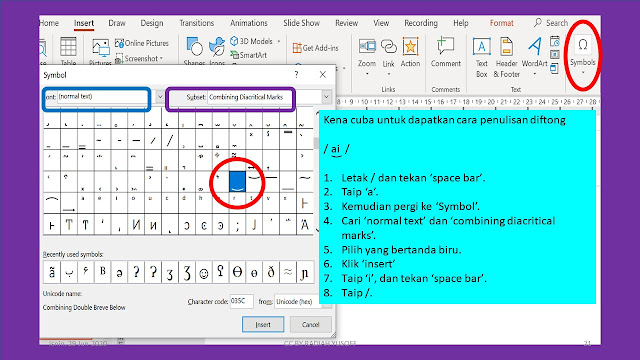Expand the Subset dropdown arrow
Viewport: 640px width, 360px height.
coord(327,97)
